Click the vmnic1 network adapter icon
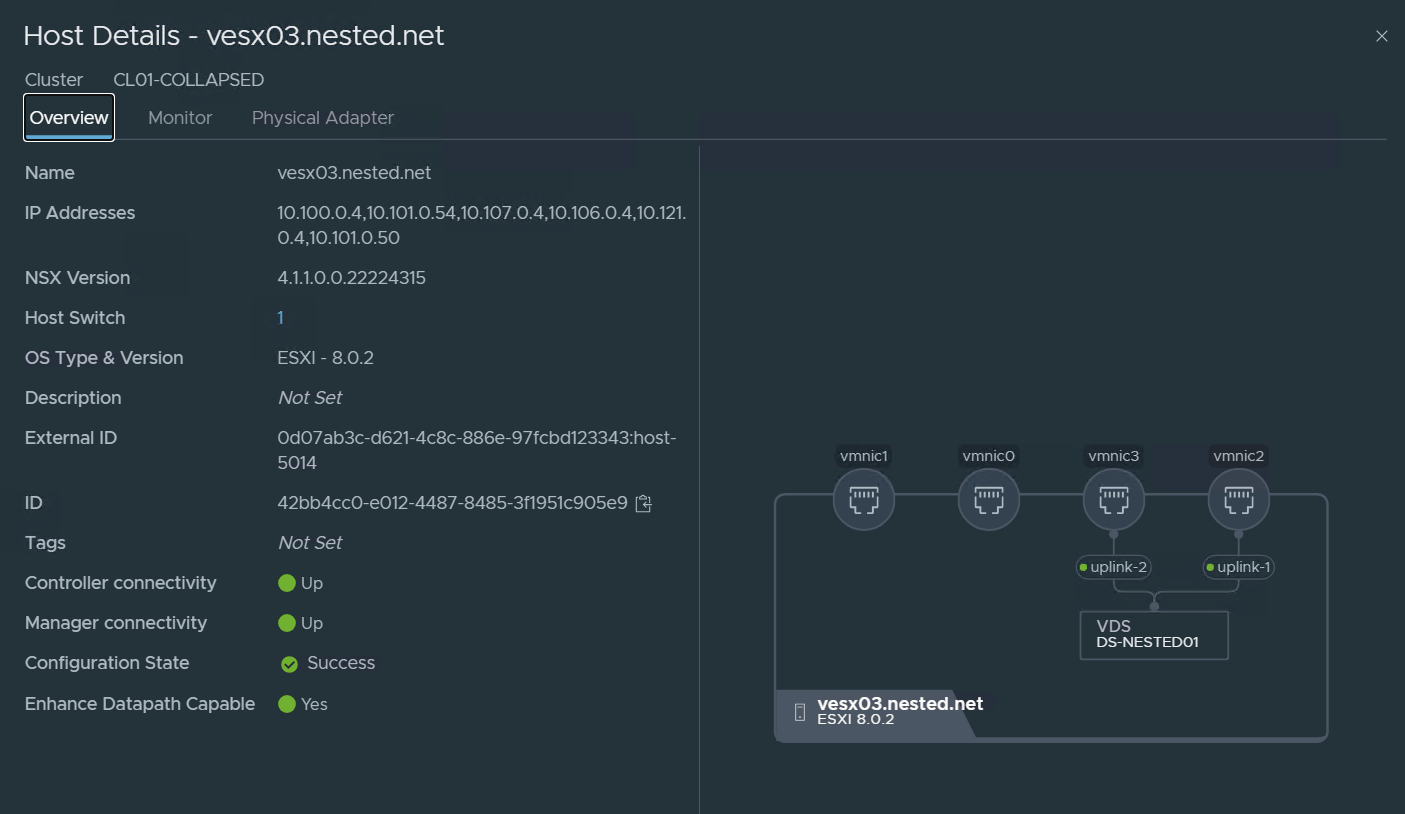Image resolution: width=1405 pixels, height=814 pixels. [x=863, y=499]
